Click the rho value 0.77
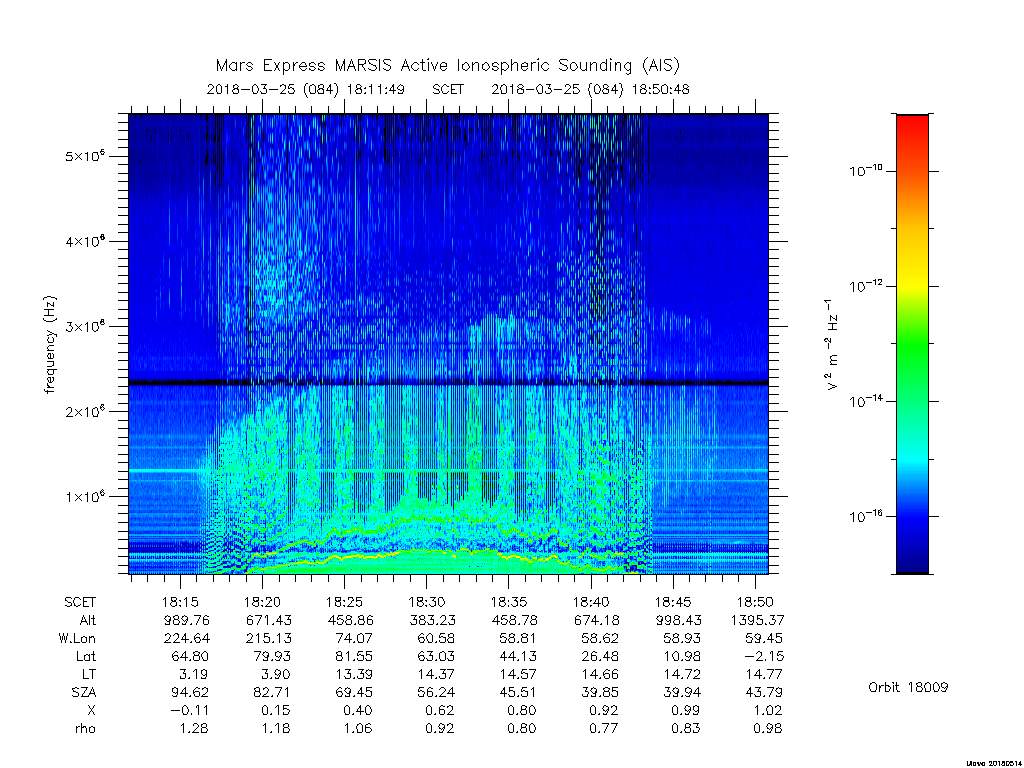Viewport: 1024px width, 768px height. pyautogui.click(x=603, y=728)
